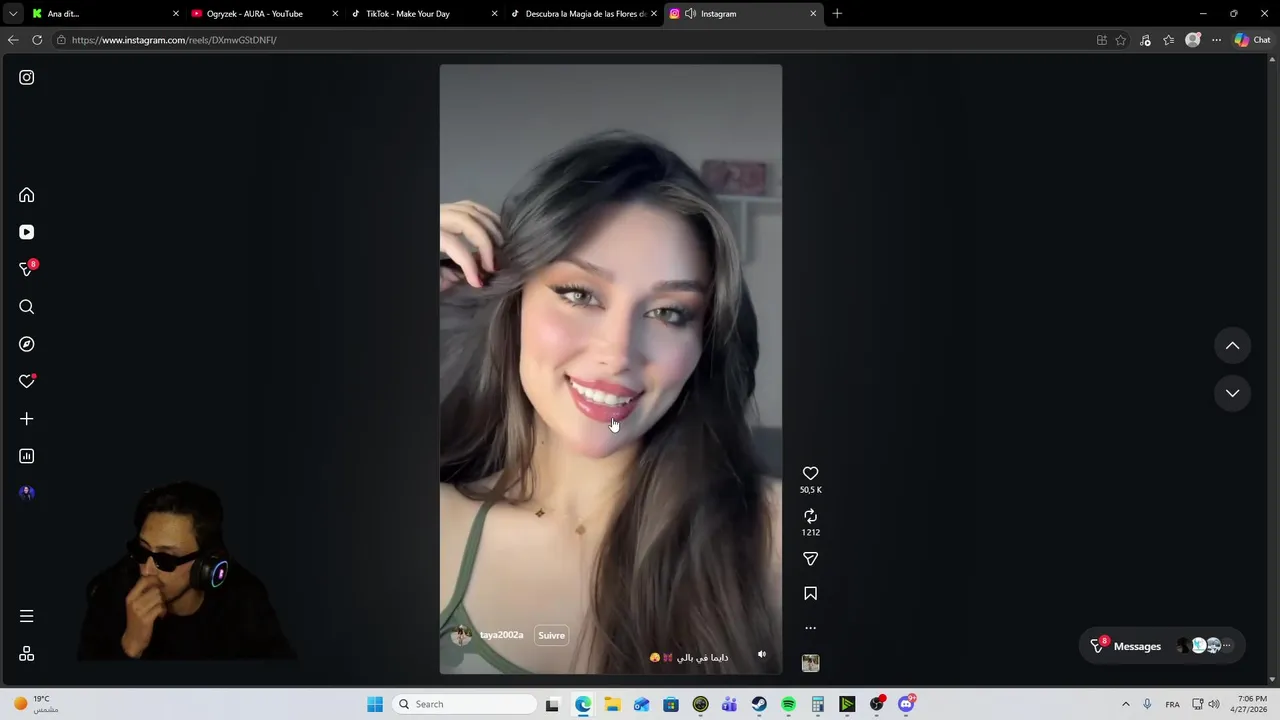Switch to the Ogryzek - AURA YouTube tab

point(264,14)
